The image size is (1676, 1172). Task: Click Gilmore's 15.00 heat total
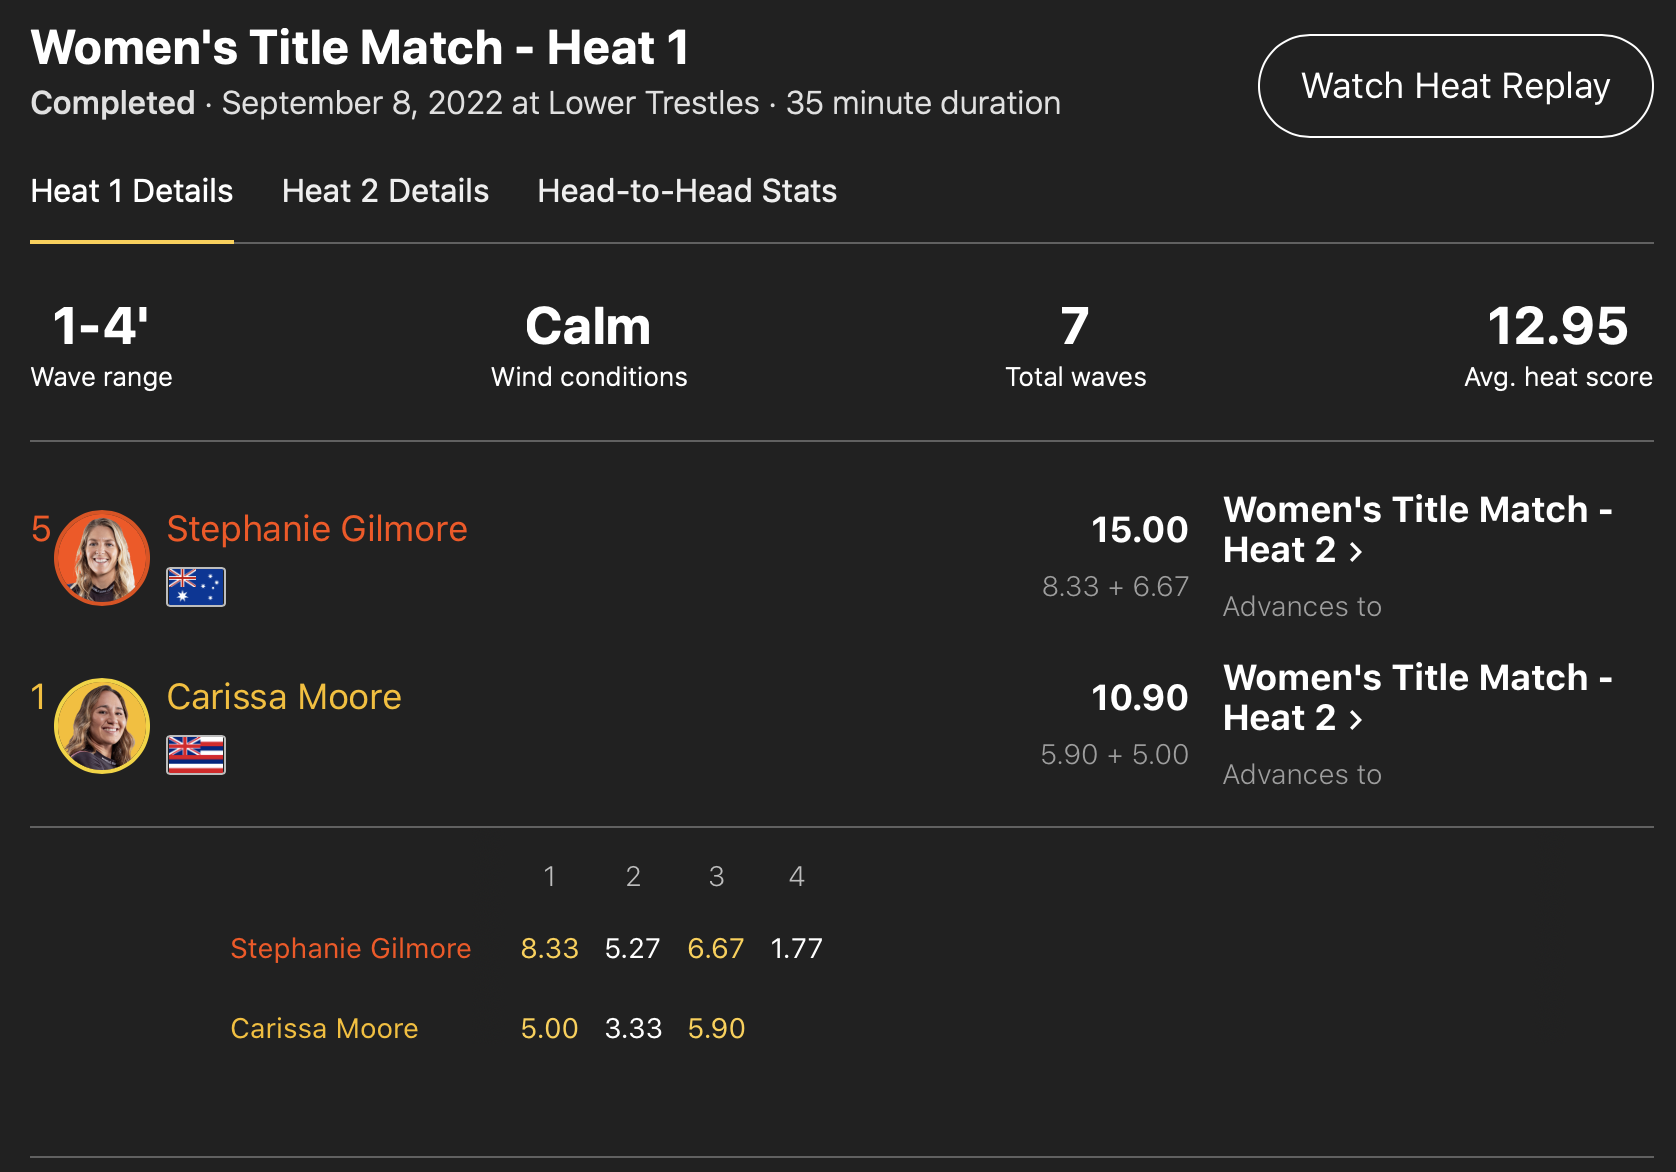tap(1139, 530)
